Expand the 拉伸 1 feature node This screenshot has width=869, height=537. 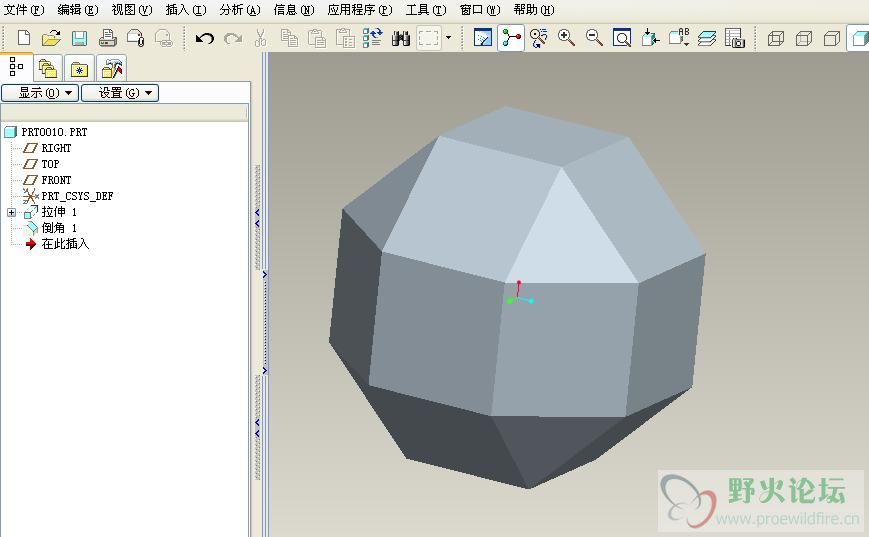pyautogui.click(x=11, y=212)
